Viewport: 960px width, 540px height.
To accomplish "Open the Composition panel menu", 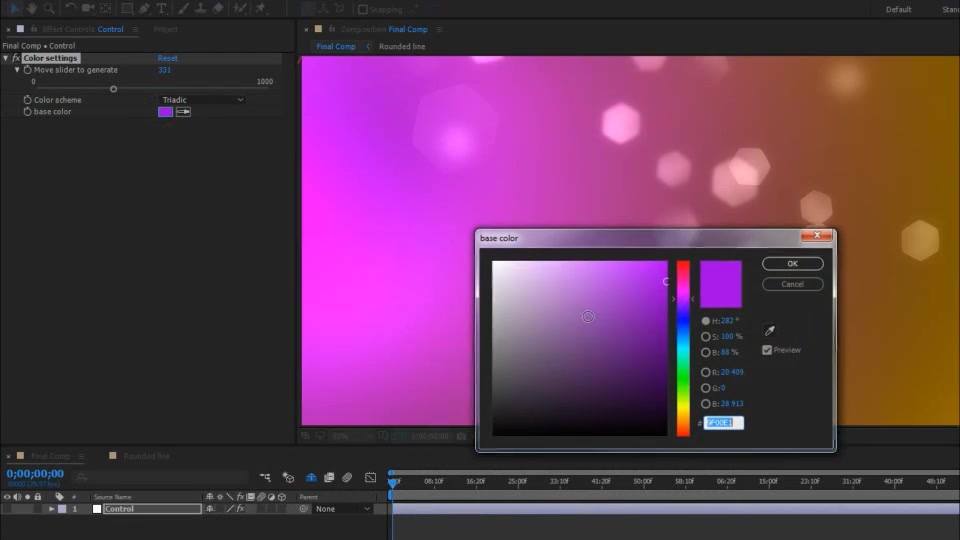I will [x=440, y=29].
